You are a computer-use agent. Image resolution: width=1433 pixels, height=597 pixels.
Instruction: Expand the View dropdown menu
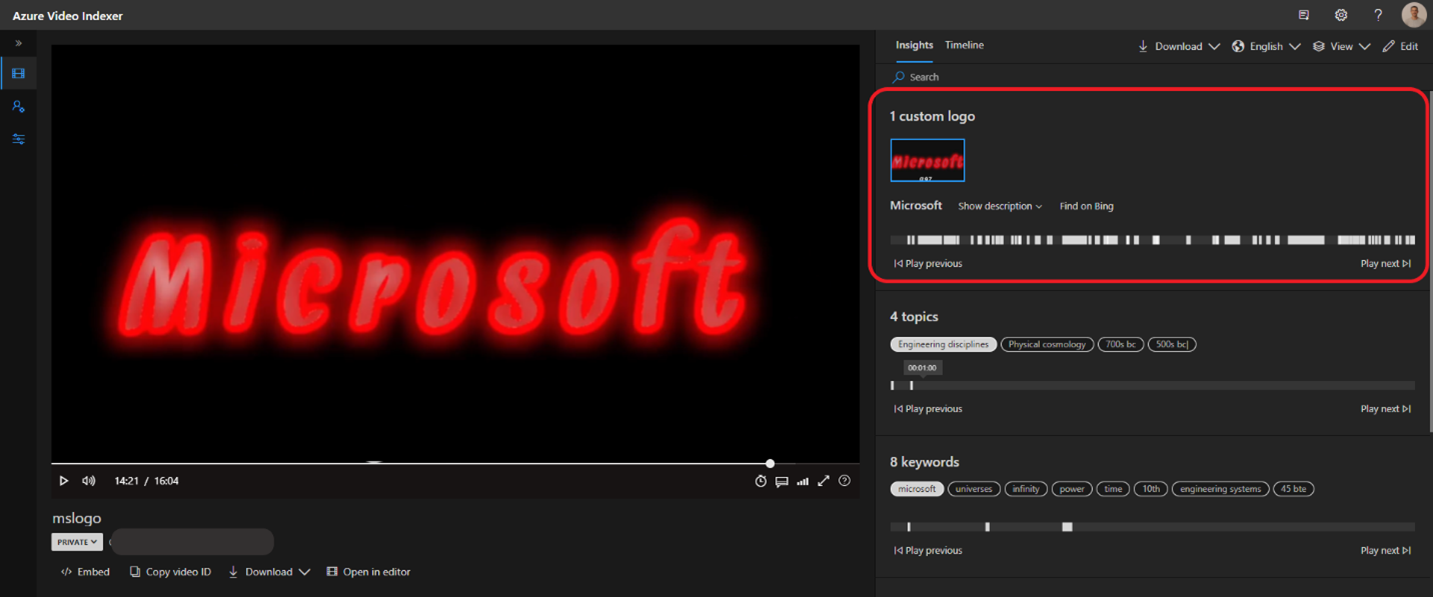tap(1342, 46)
